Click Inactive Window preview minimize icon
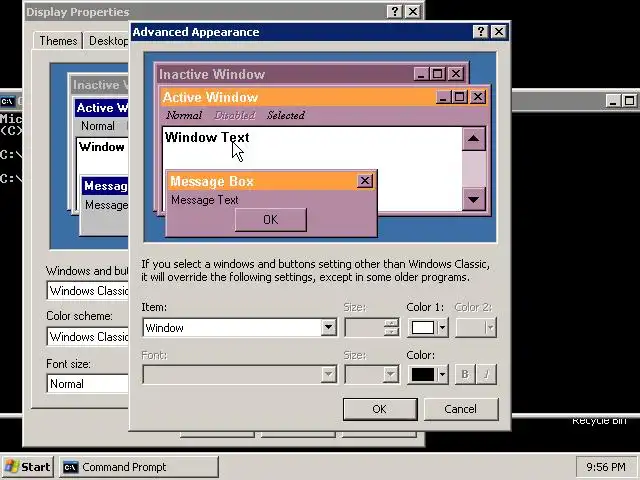 (x=422, y=74)
